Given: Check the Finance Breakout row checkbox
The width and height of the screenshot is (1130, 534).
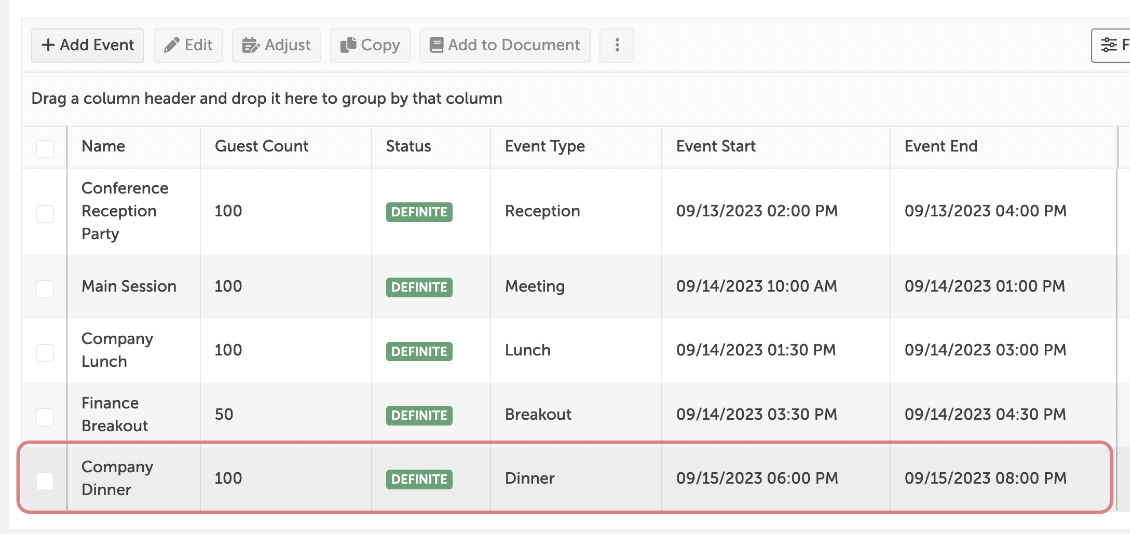Looking at the screenshot, I should point(45,417).
